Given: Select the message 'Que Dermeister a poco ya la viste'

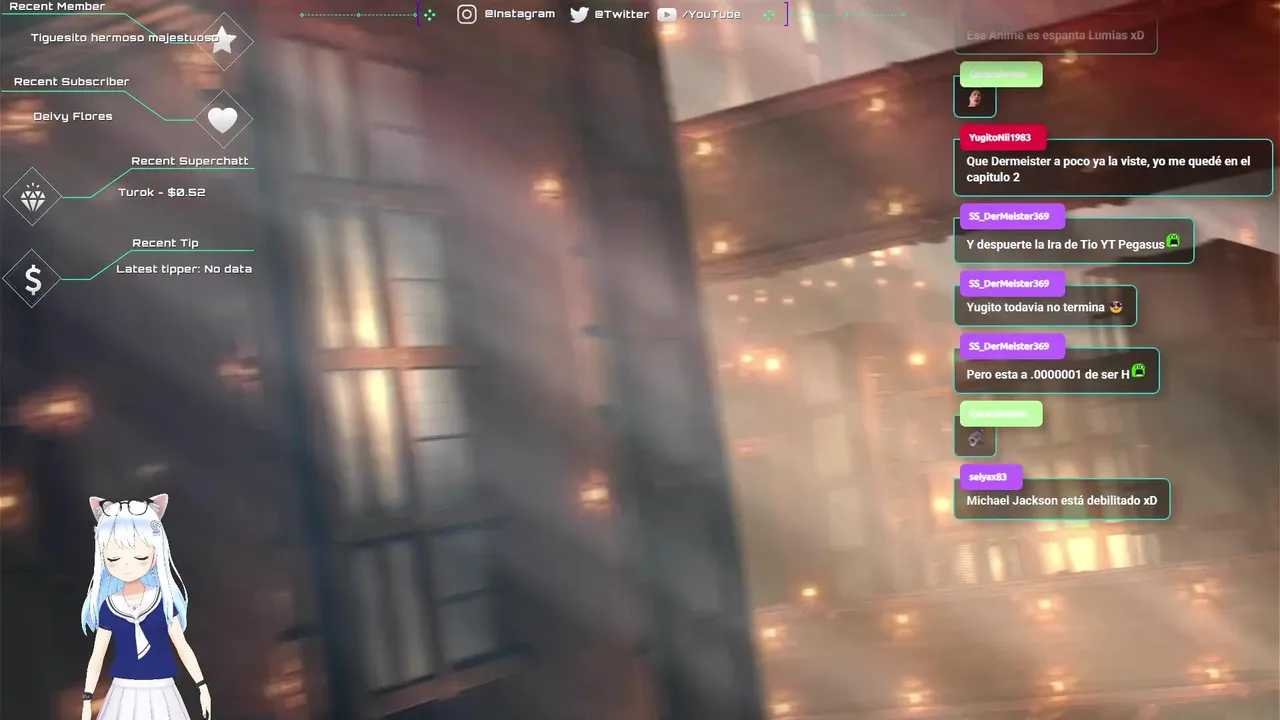Looking at the screenshot, I should pos(1113,168).
